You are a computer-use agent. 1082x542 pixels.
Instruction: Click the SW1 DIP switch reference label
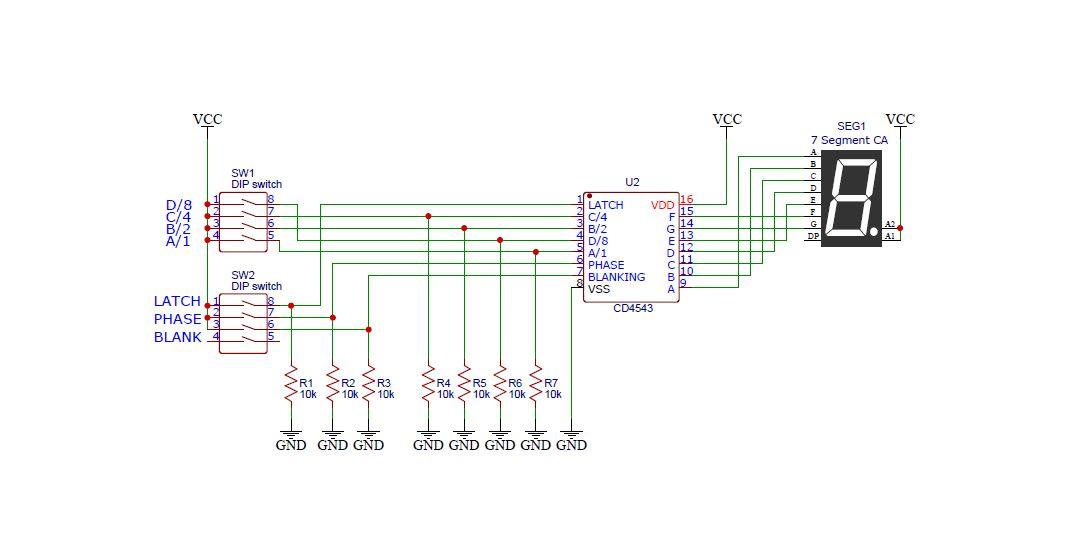(x=243, y=173)
